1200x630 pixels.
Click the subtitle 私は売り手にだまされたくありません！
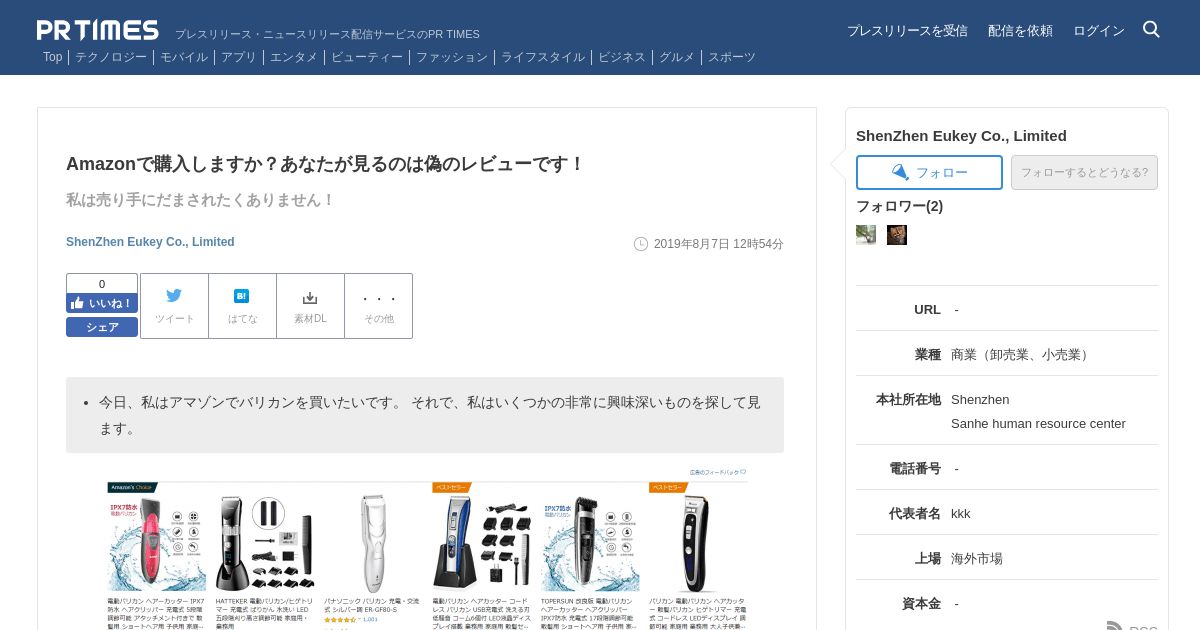[x=201, y=200]
